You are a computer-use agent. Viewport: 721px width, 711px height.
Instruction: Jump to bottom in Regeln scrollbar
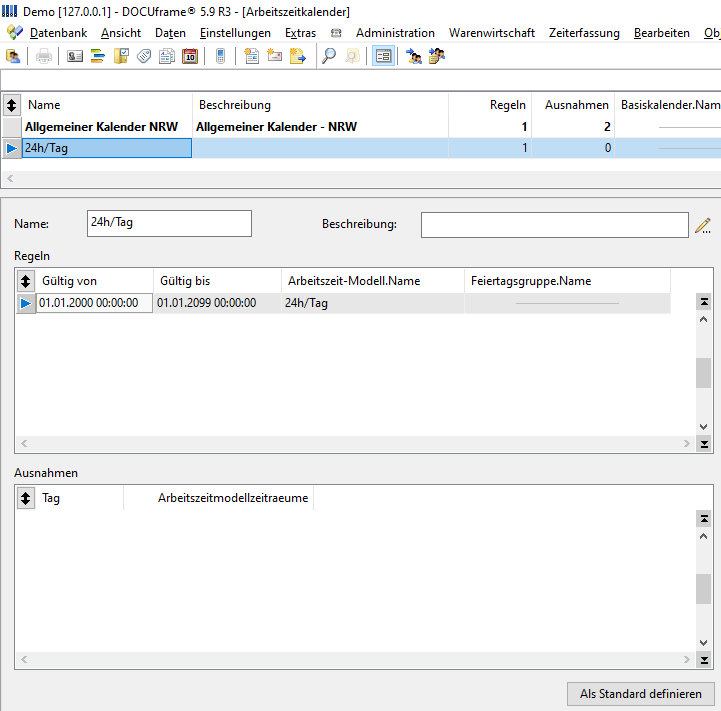click(704, 444)
